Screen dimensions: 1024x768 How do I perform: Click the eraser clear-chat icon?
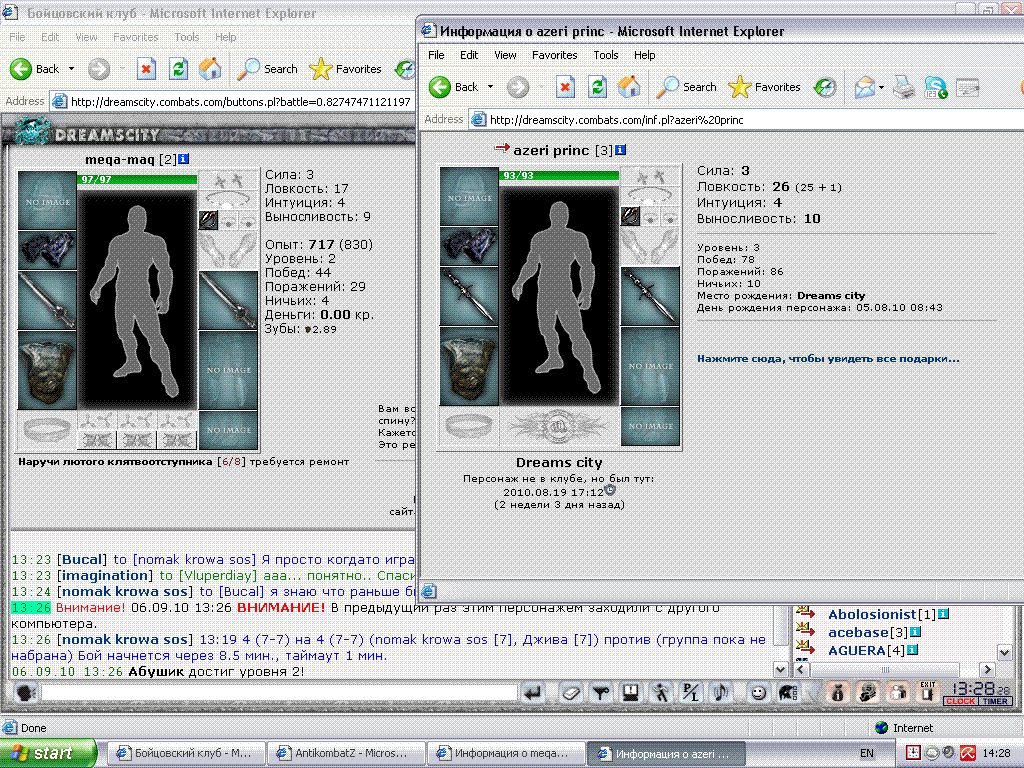[x=571, y=692]
